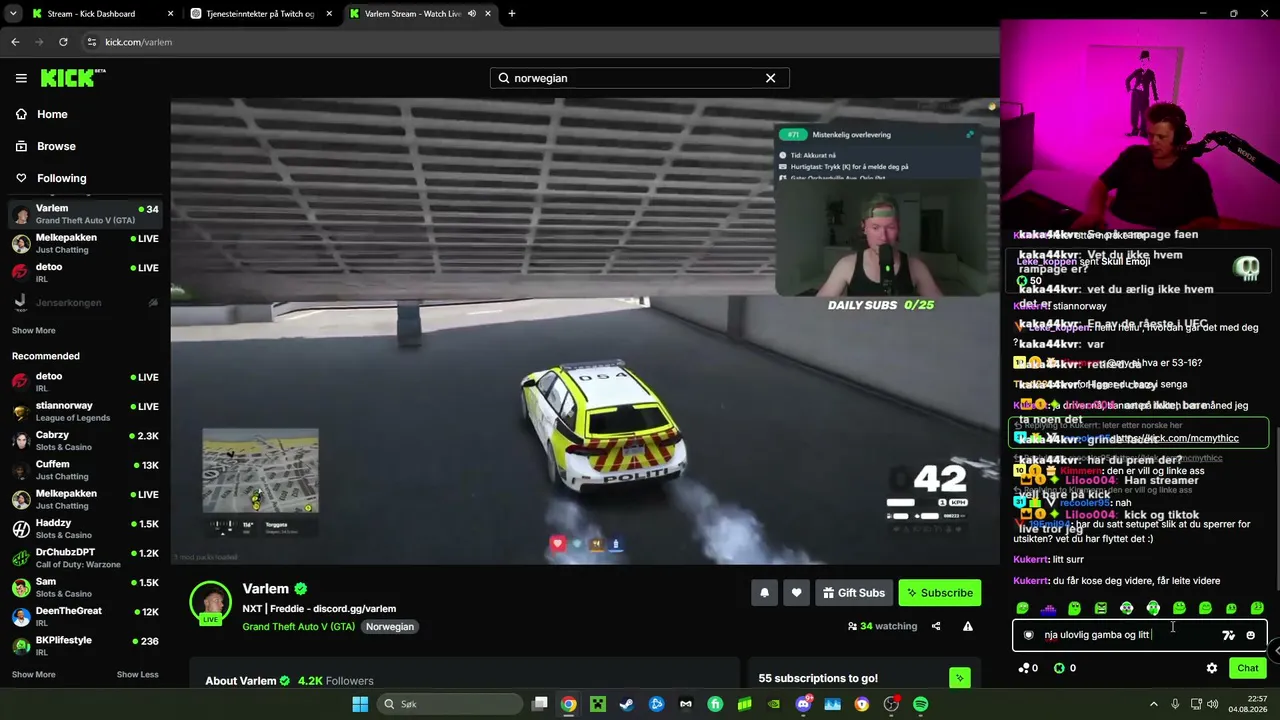Open chat settings gear
1280x720 pixels.
point(1212,668)
